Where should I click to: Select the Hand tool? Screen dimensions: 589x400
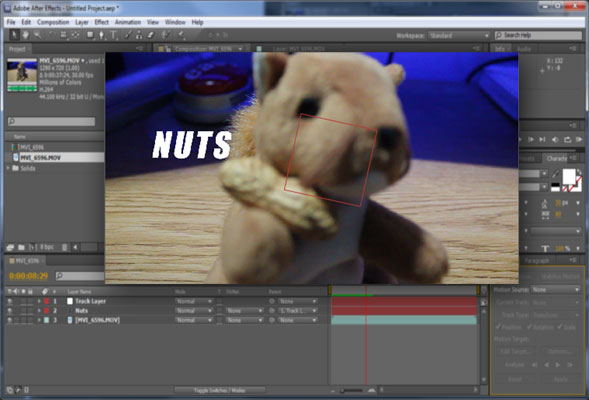coord(26,35)
